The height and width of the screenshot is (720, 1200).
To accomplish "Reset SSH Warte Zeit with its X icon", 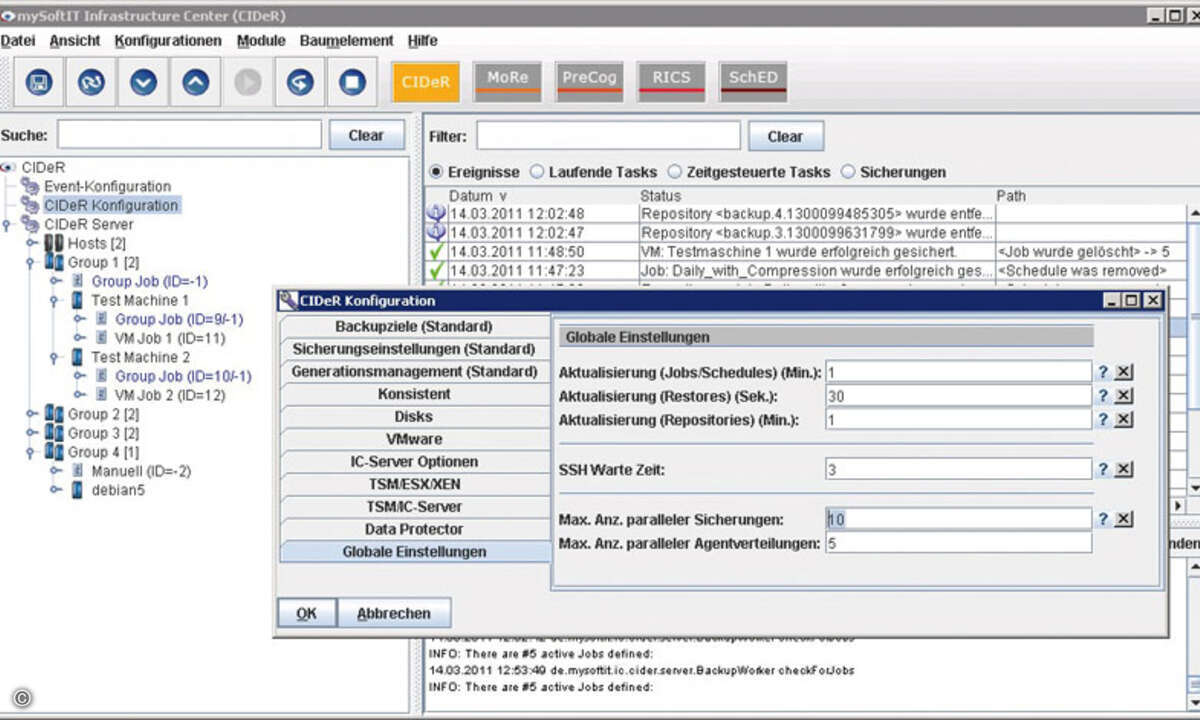I will coord(1124,469).
